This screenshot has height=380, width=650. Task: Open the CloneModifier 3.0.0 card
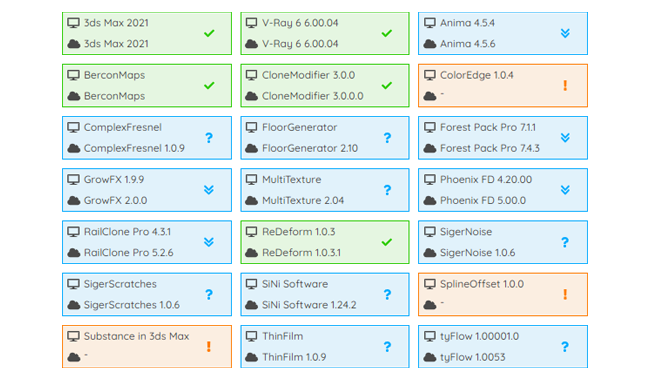(325, 85)
